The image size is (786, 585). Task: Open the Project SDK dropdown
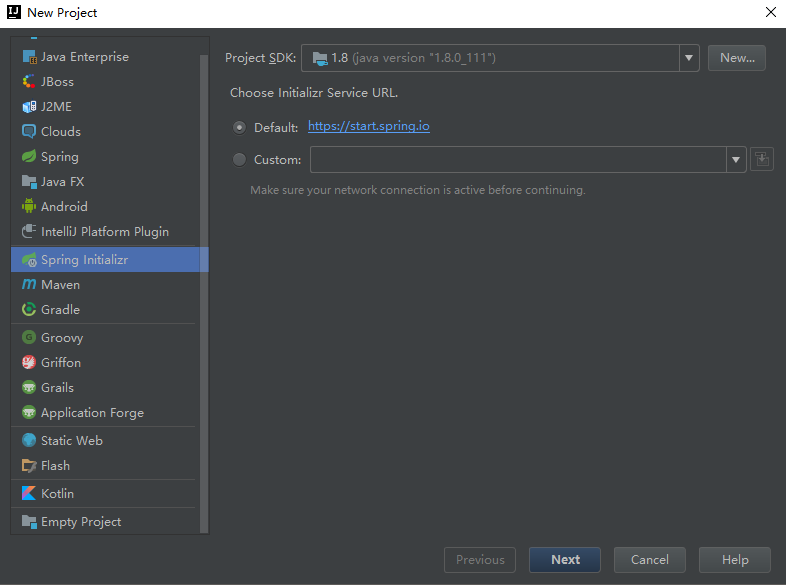click(689, 58)
